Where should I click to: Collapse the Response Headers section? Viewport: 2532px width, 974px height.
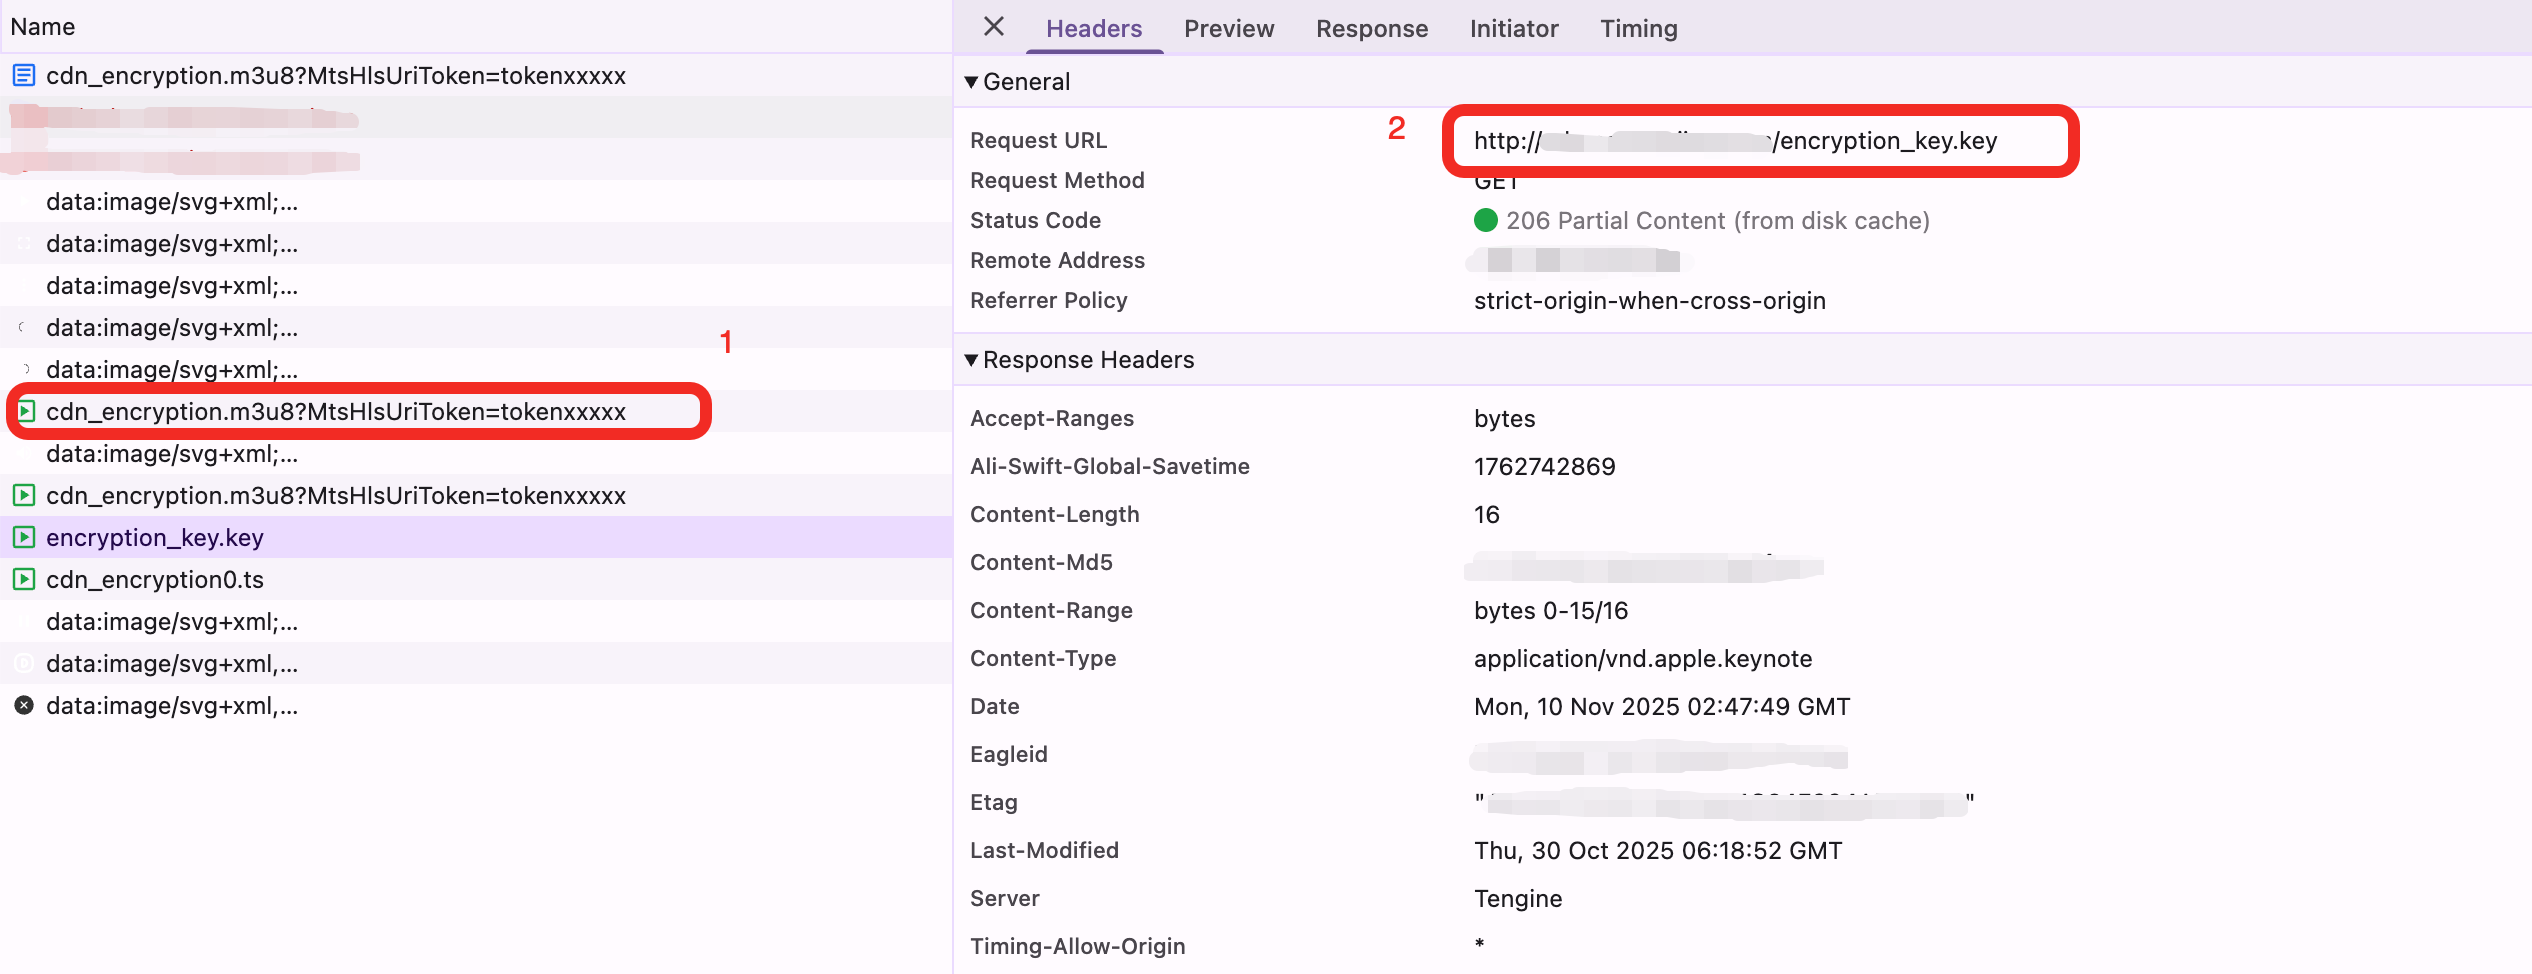pos(971,360)
